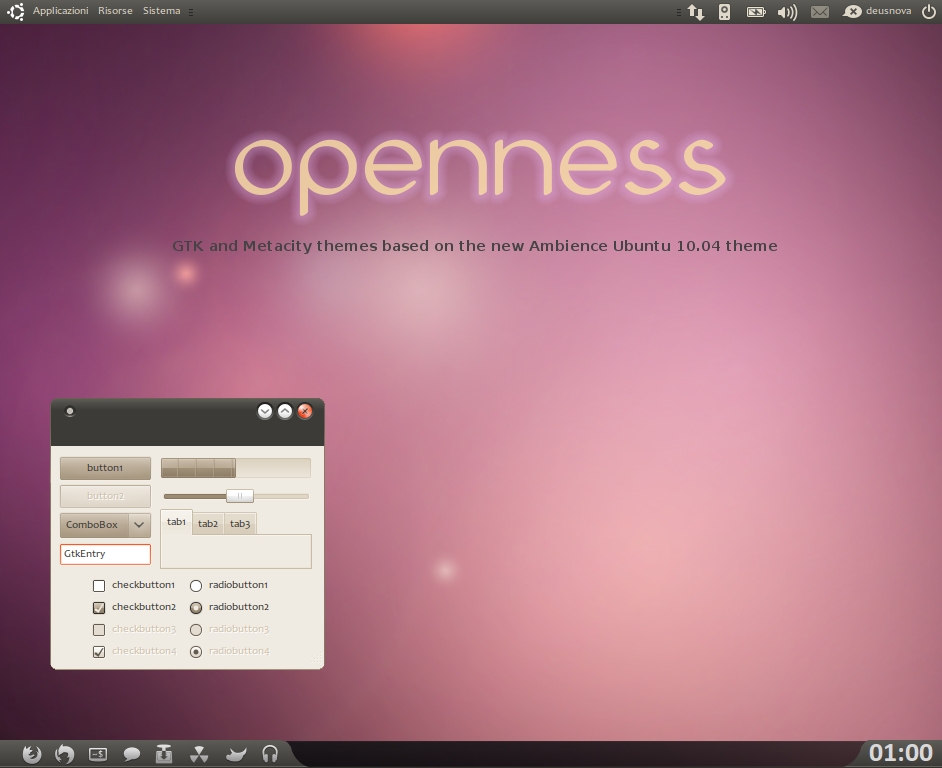Launch Firefox from the bottom dock
The image size is (942, 768).
31,754
